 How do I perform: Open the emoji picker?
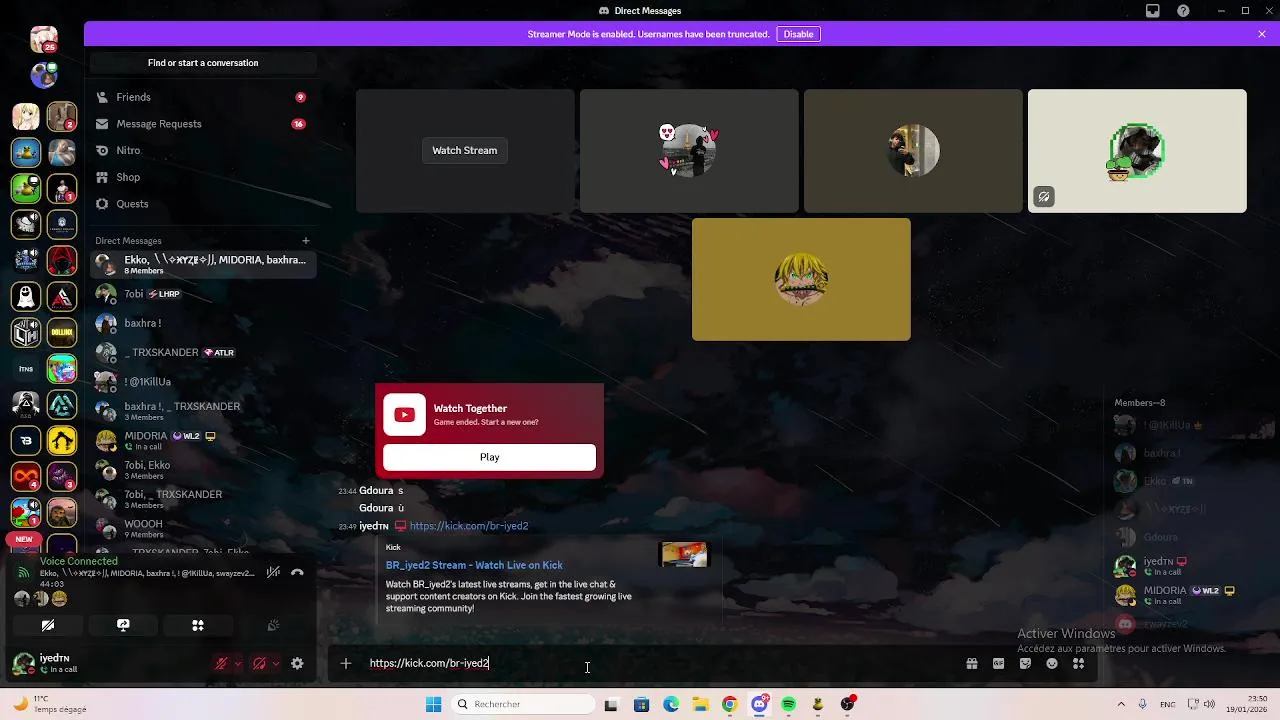(x=1052, y=663)
